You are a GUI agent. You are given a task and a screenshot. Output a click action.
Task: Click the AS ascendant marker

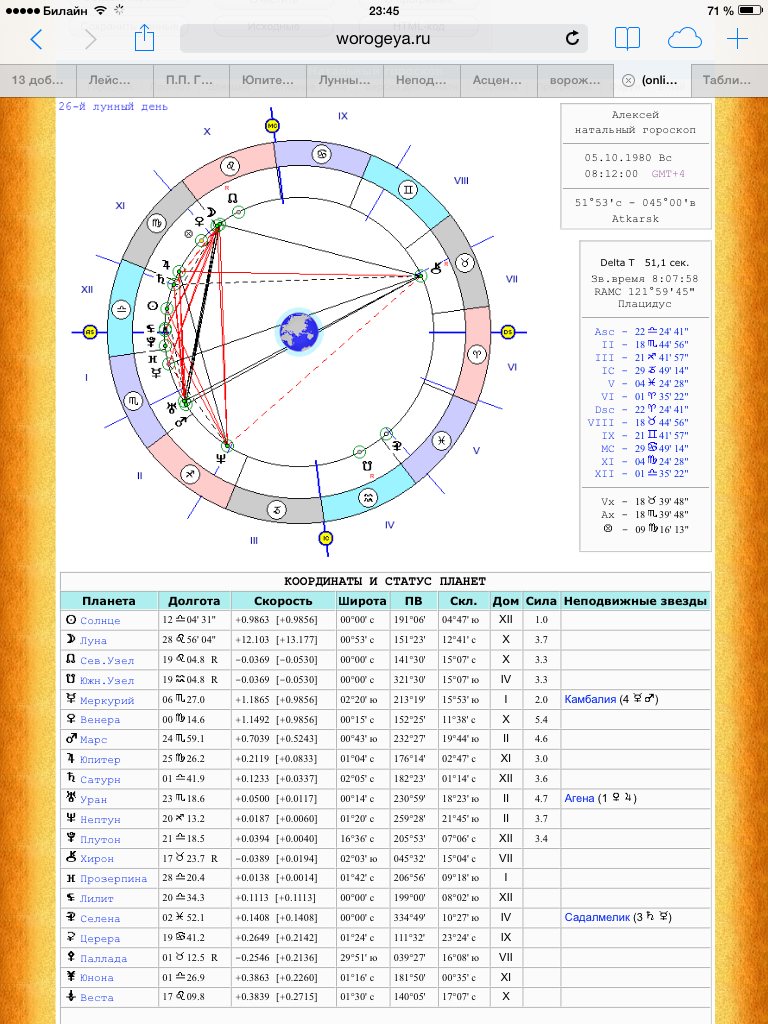[x=91, y=332]
